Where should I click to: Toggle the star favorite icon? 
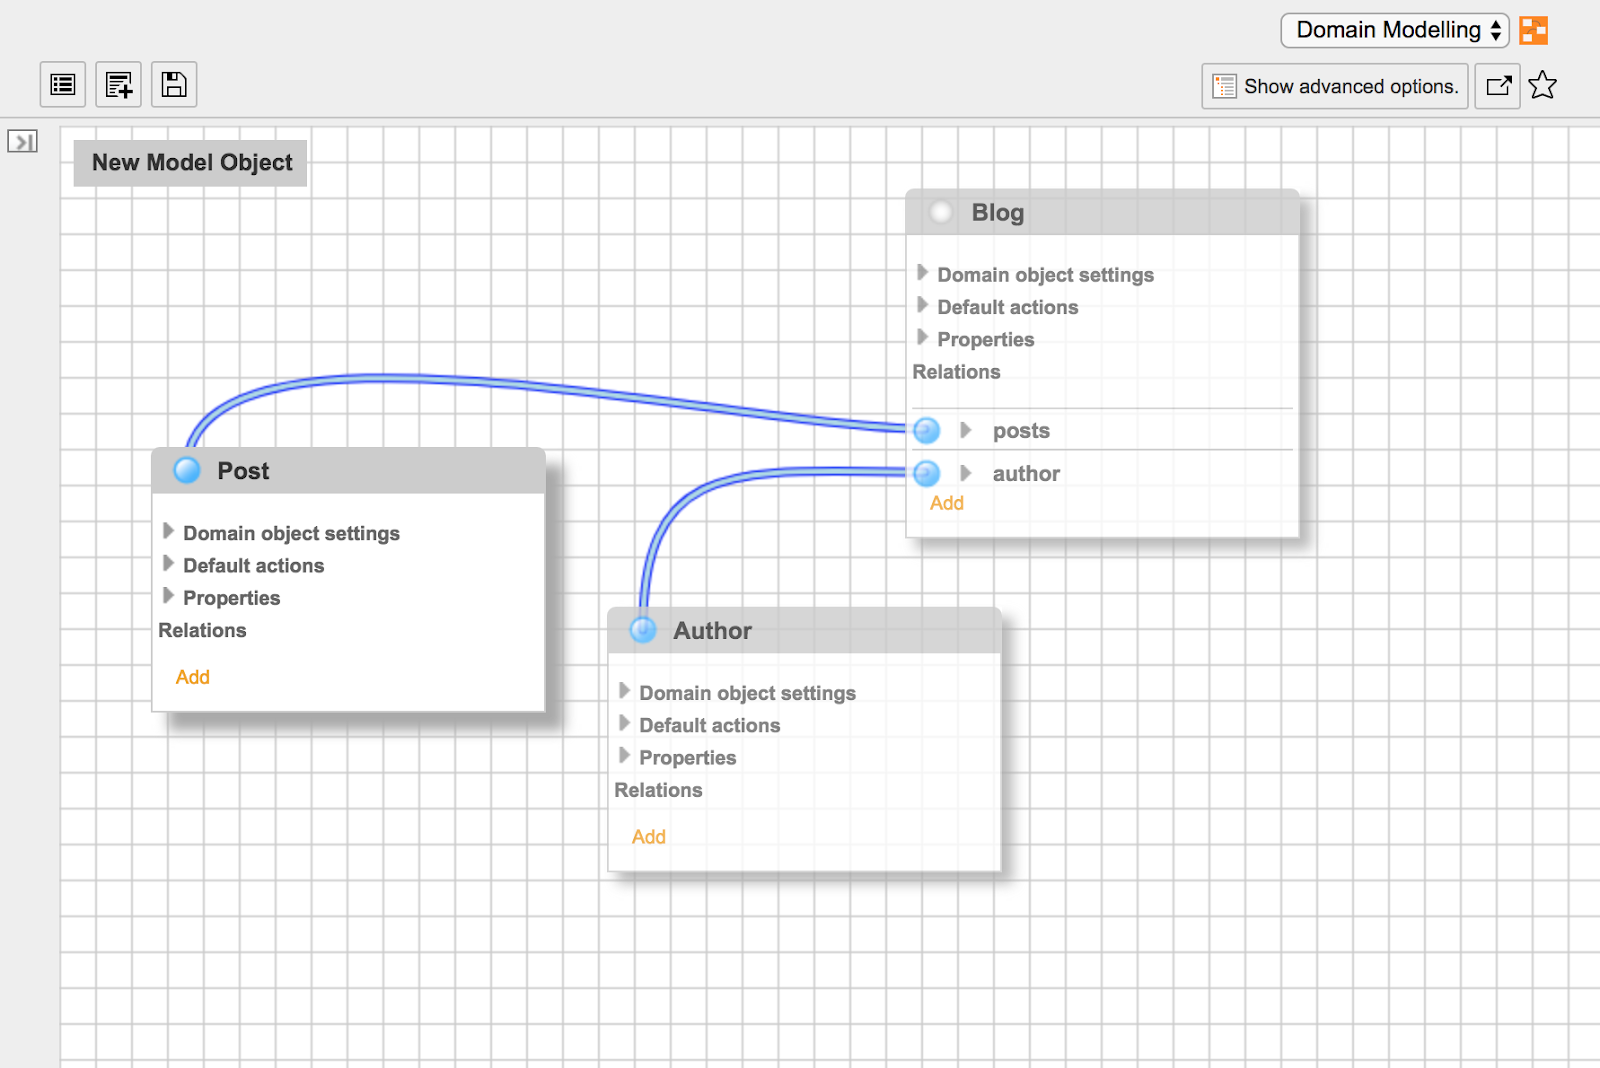point(1543,85)
